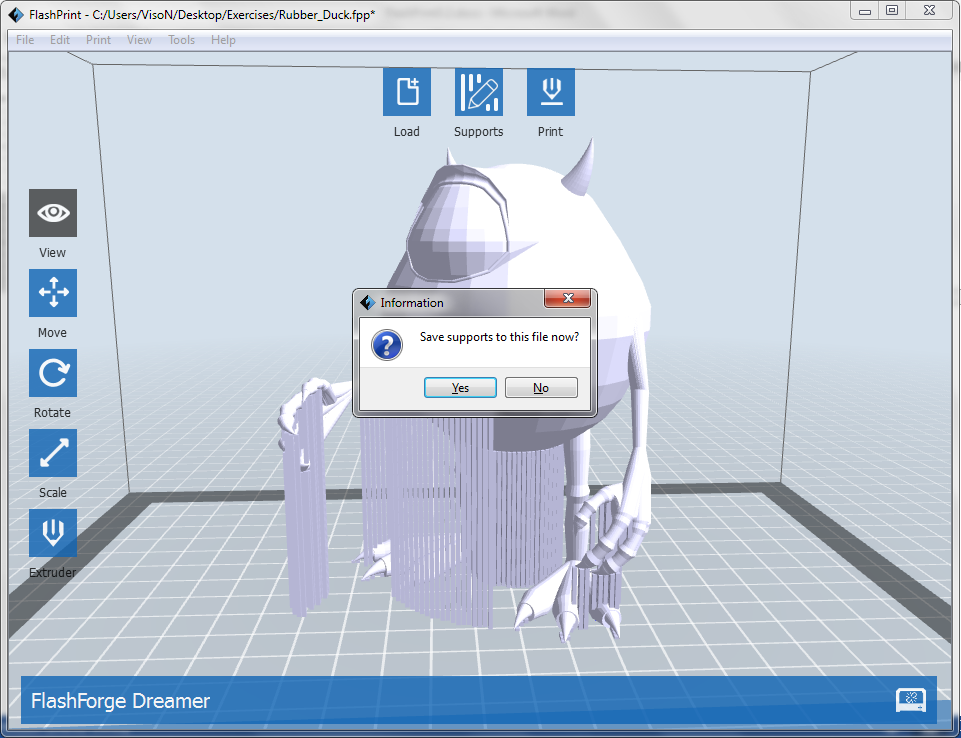Open the Edit menu
This screenshot has height=738, width=961.
(59, 40)
